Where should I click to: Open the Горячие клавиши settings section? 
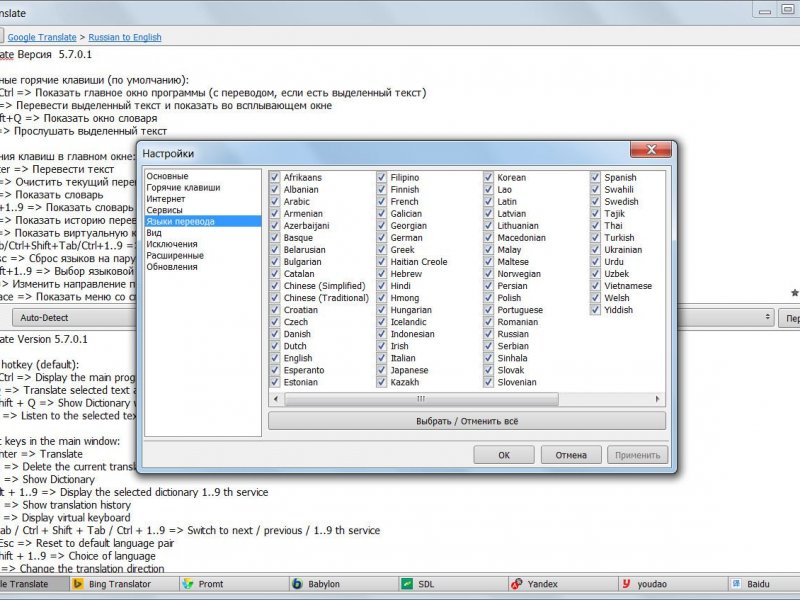183,187
